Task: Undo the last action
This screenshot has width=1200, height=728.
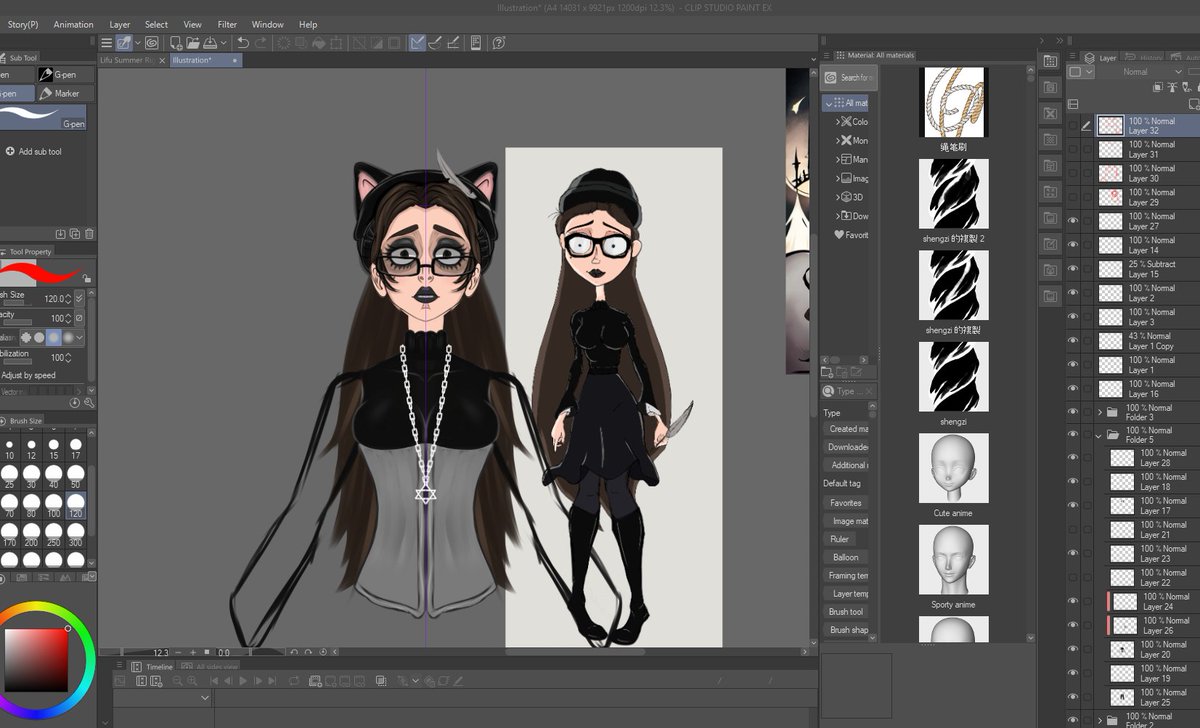Action: (x=243, y=43)
